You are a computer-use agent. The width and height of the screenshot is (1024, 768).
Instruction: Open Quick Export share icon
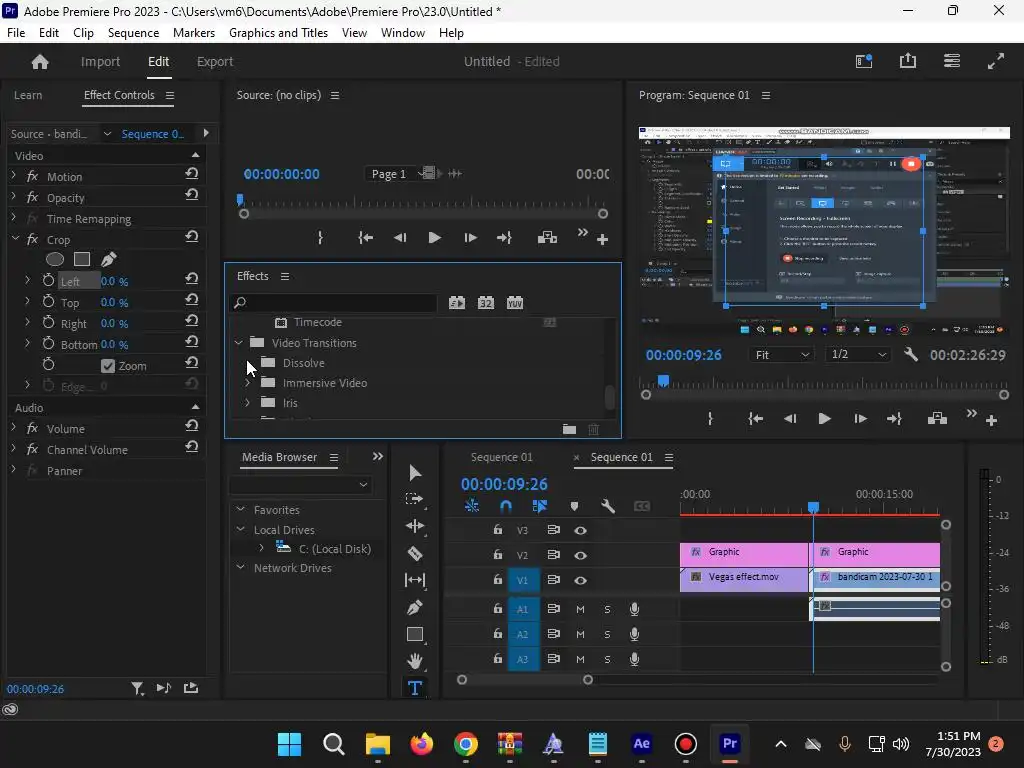(908, 61)
